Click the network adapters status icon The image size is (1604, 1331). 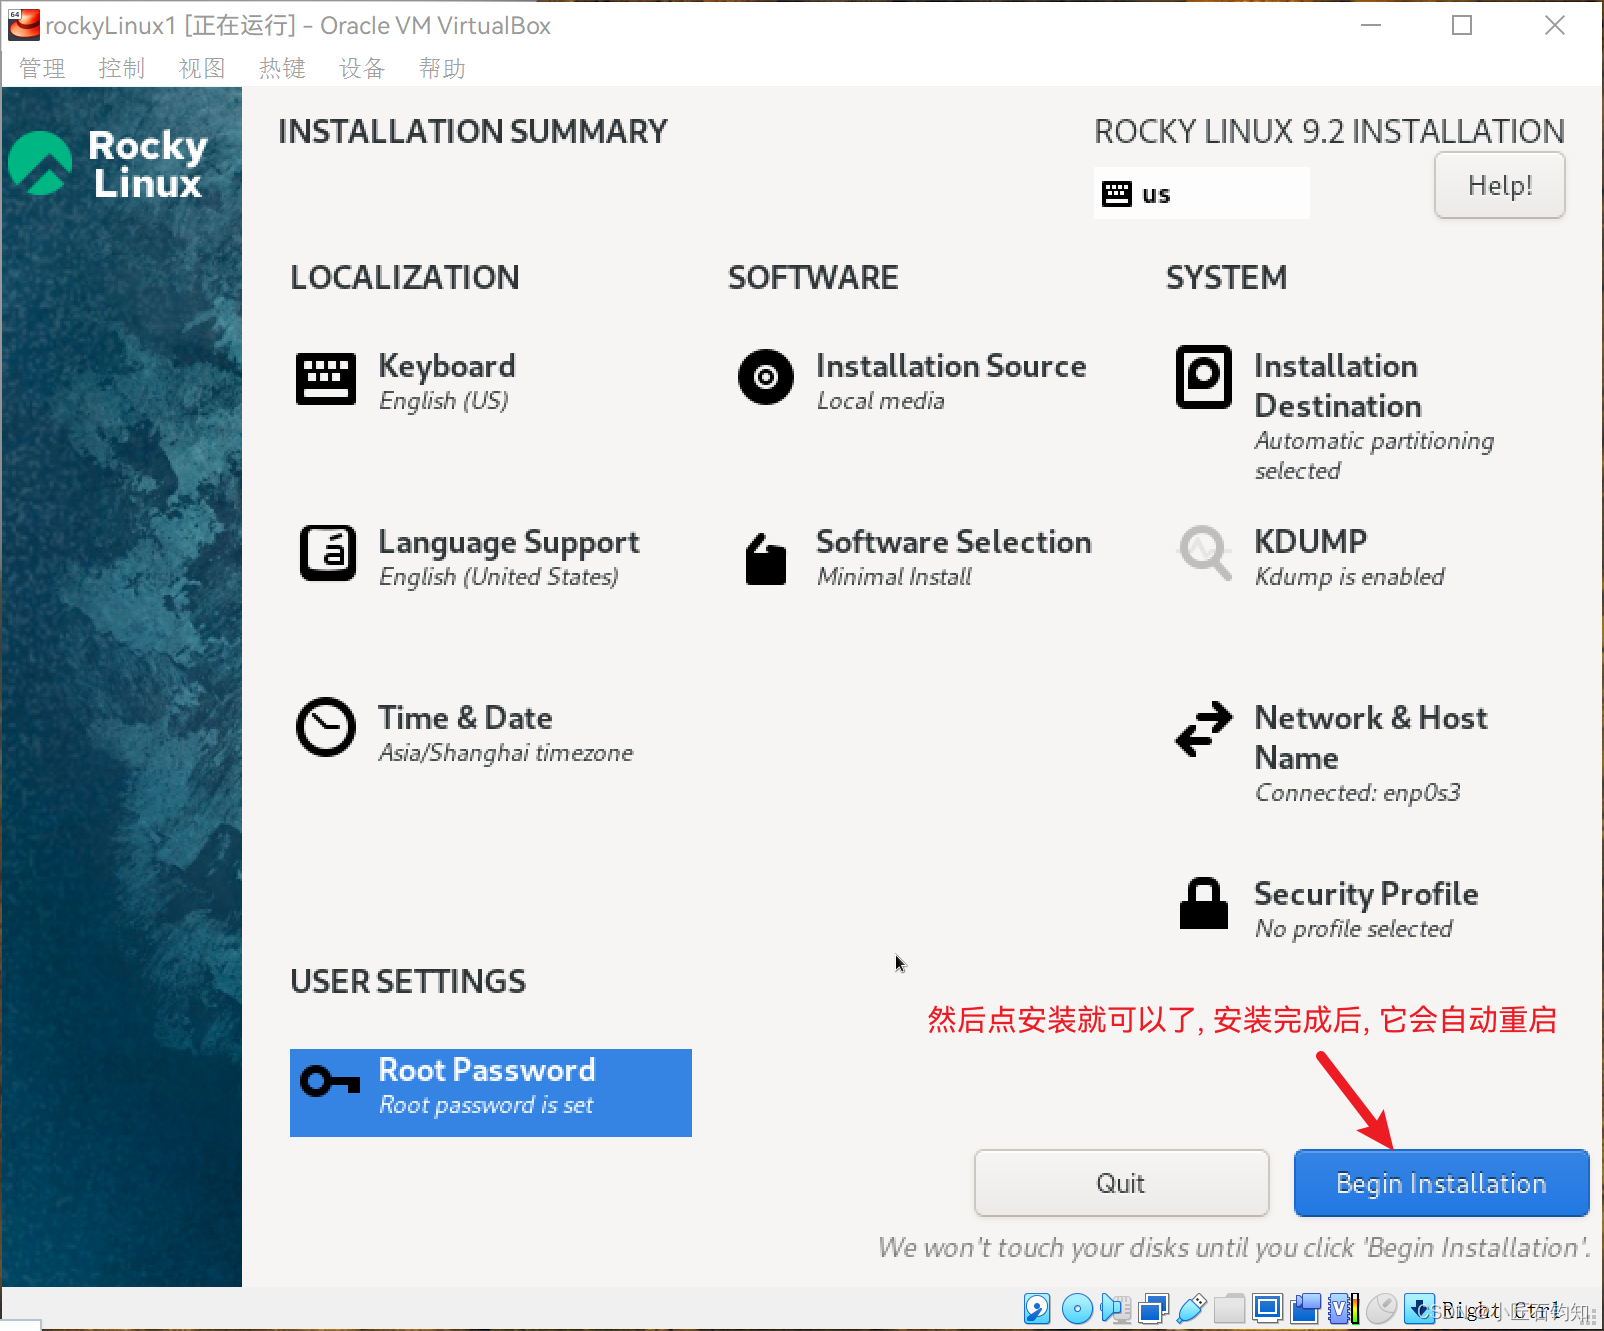tap(1154, 1308)
